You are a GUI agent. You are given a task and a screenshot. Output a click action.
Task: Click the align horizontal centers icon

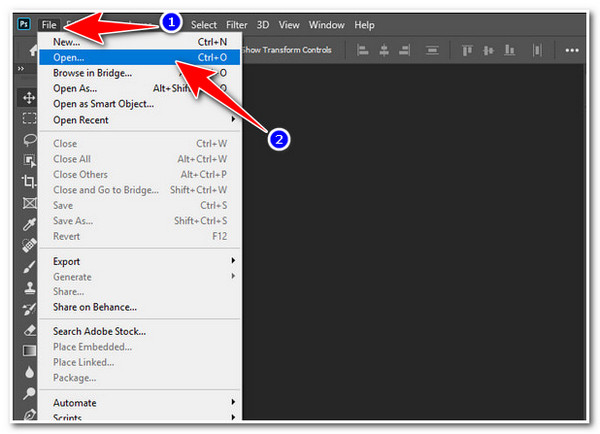click(x=384, y=50)
